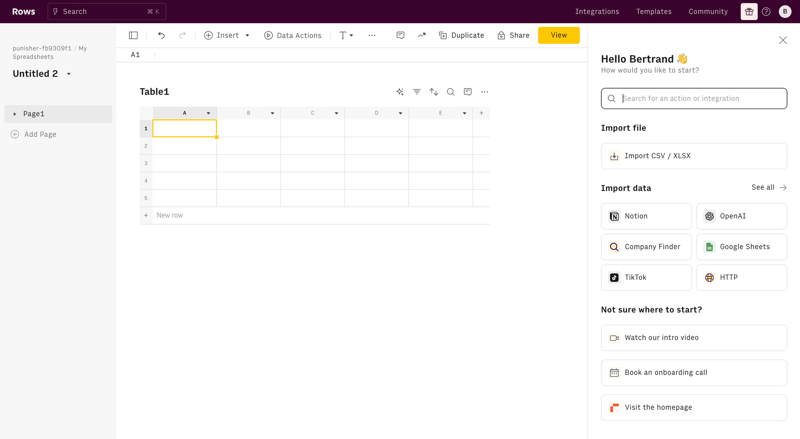Open the help question mark icon
800x439 pixels.
click(x=766, y=11)
